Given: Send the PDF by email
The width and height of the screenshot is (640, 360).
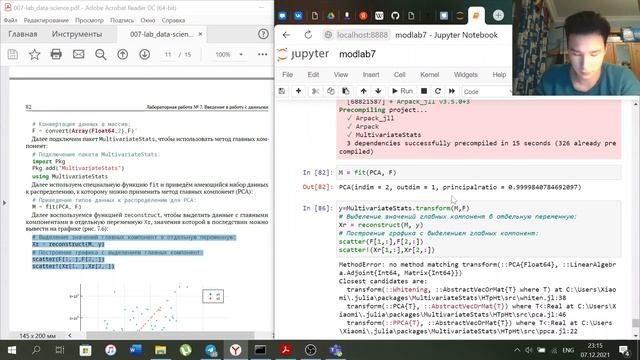Looking at the screenshot, I should coord(78,54).
